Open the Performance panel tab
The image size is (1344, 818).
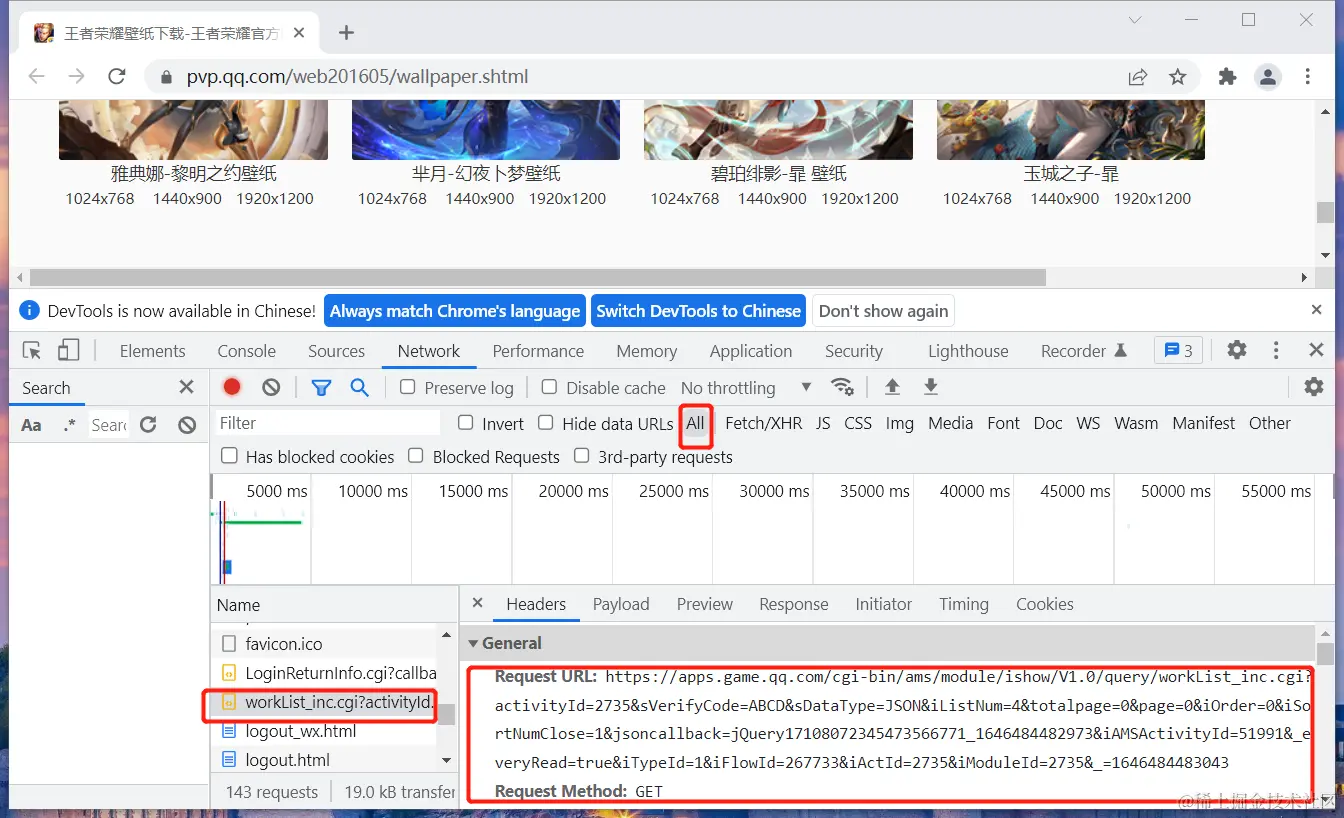[x=538, y=351]
